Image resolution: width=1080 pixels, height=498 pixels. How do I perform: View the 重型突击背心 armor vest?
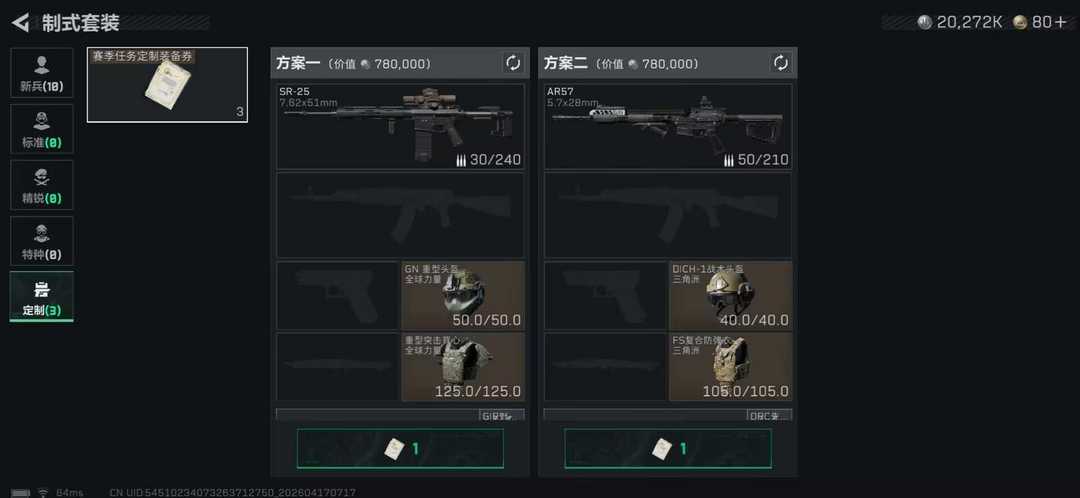[x=463, y=367]
